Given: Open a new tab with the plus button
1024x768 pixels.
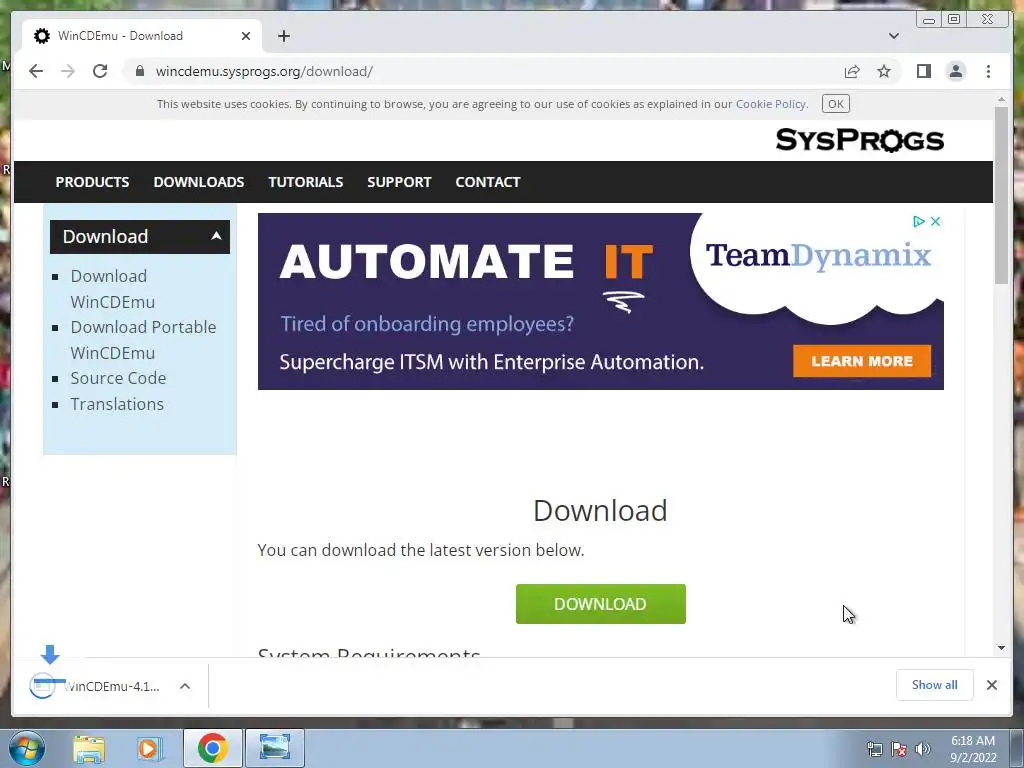Looking at the screenshot, I should click(283, 36).
